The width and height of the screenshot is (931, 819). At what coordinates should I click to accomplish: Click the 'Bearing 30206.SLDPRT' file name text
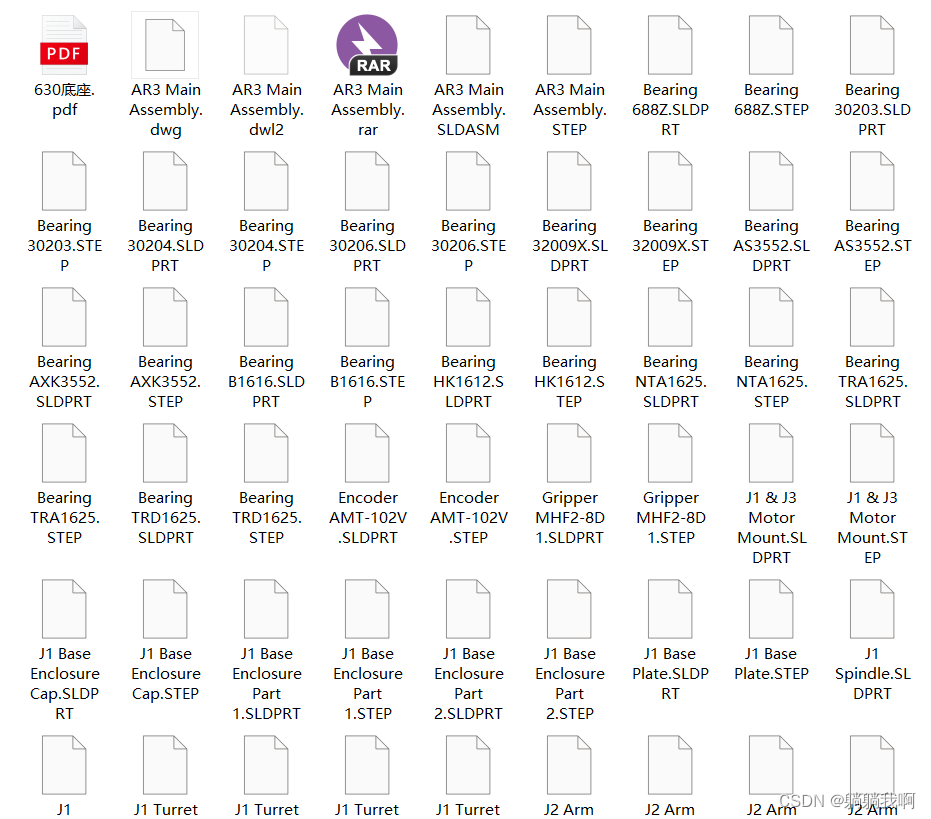click(x=368, y=246)
